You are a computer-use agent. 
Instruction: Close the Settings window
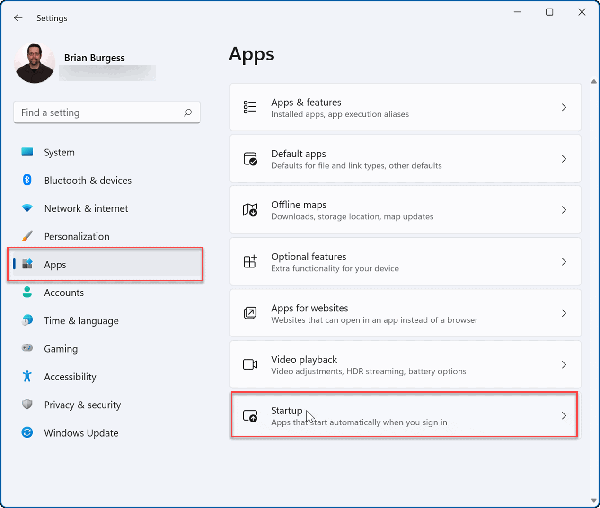[582, 12]
